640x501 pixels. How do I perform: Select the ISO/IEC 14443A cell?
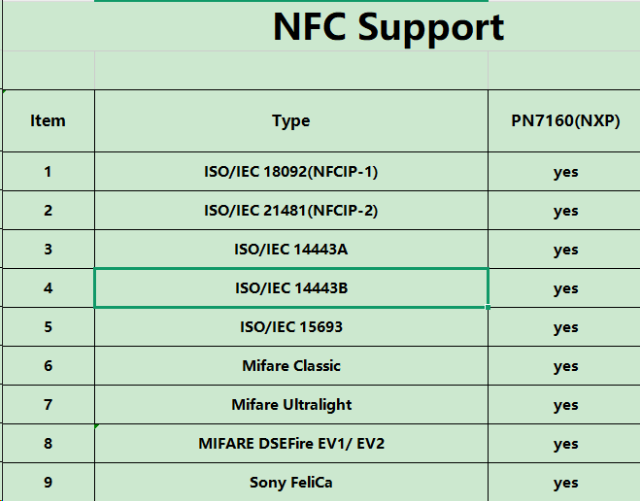[x=291, y=250]
